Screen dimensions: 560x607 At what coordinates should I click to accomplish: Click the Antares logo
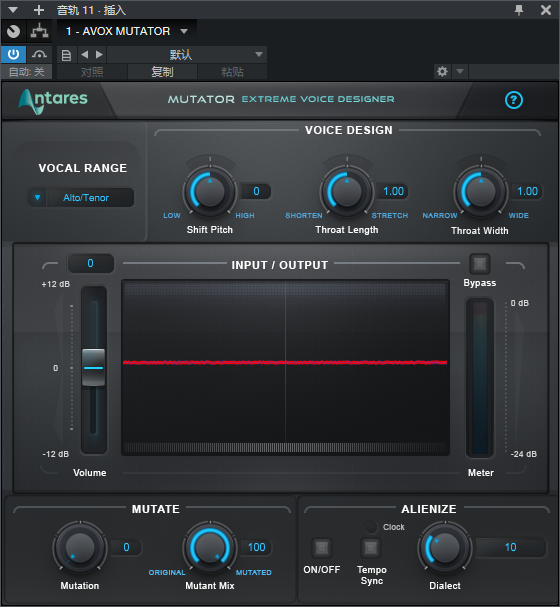tap(53, 100)
